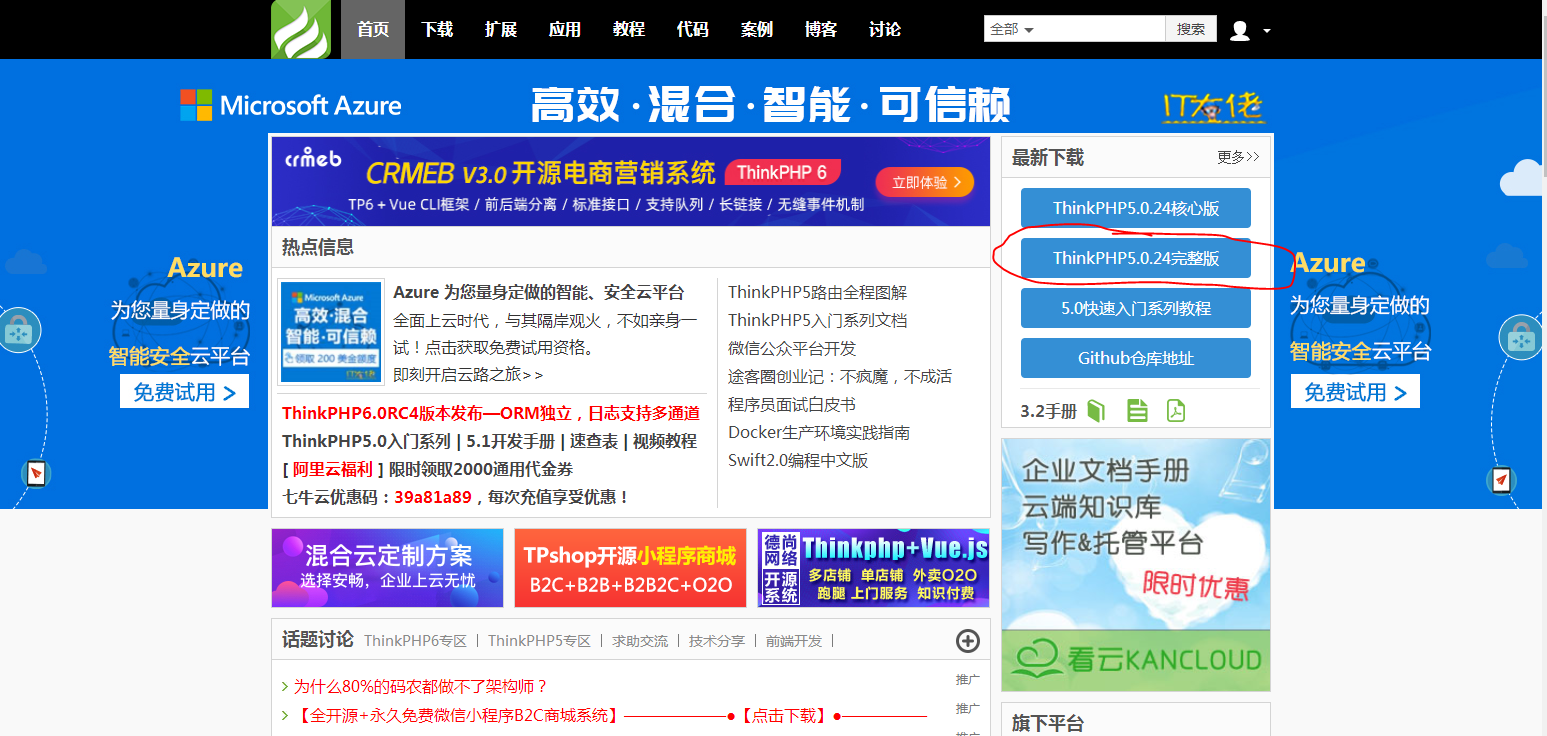Switch to the 前端开发 tab
Image resolution: width=1547 pixels, height=736 pixels.
pyautogui.click(x=794, y=641)
